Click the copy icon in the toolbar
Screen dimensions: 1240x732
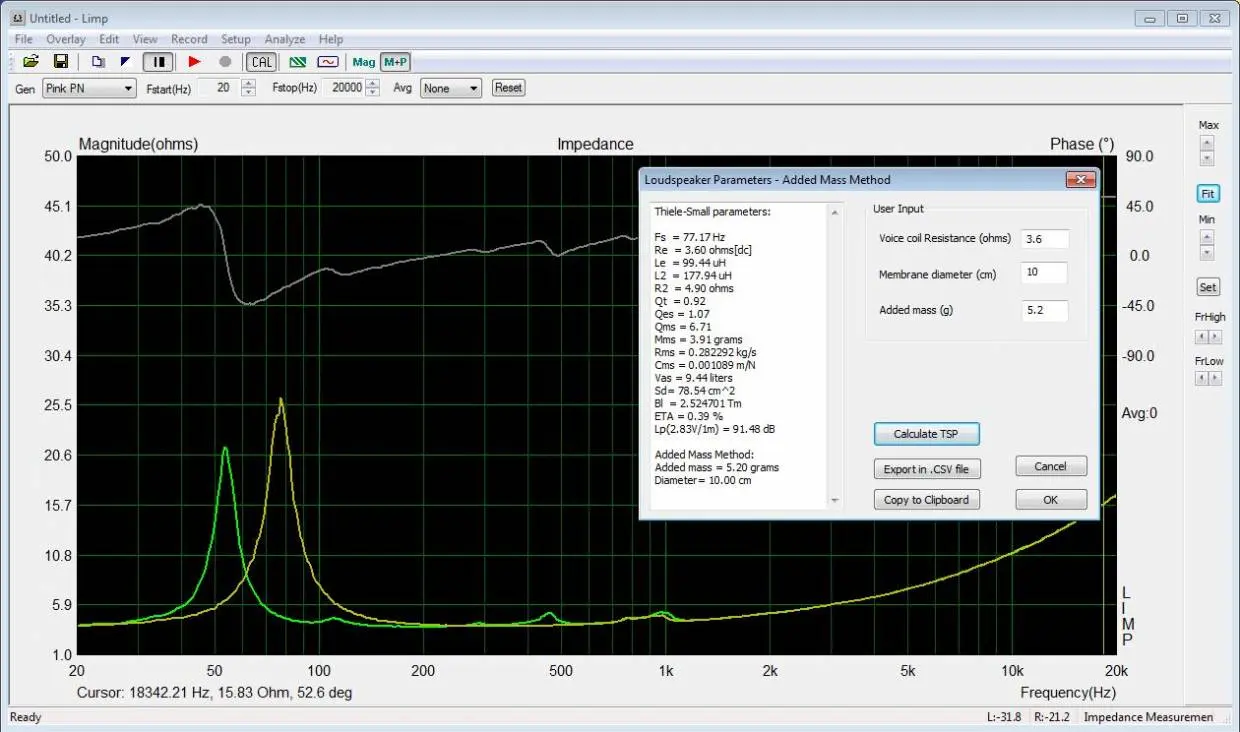(x=98, y=62)
